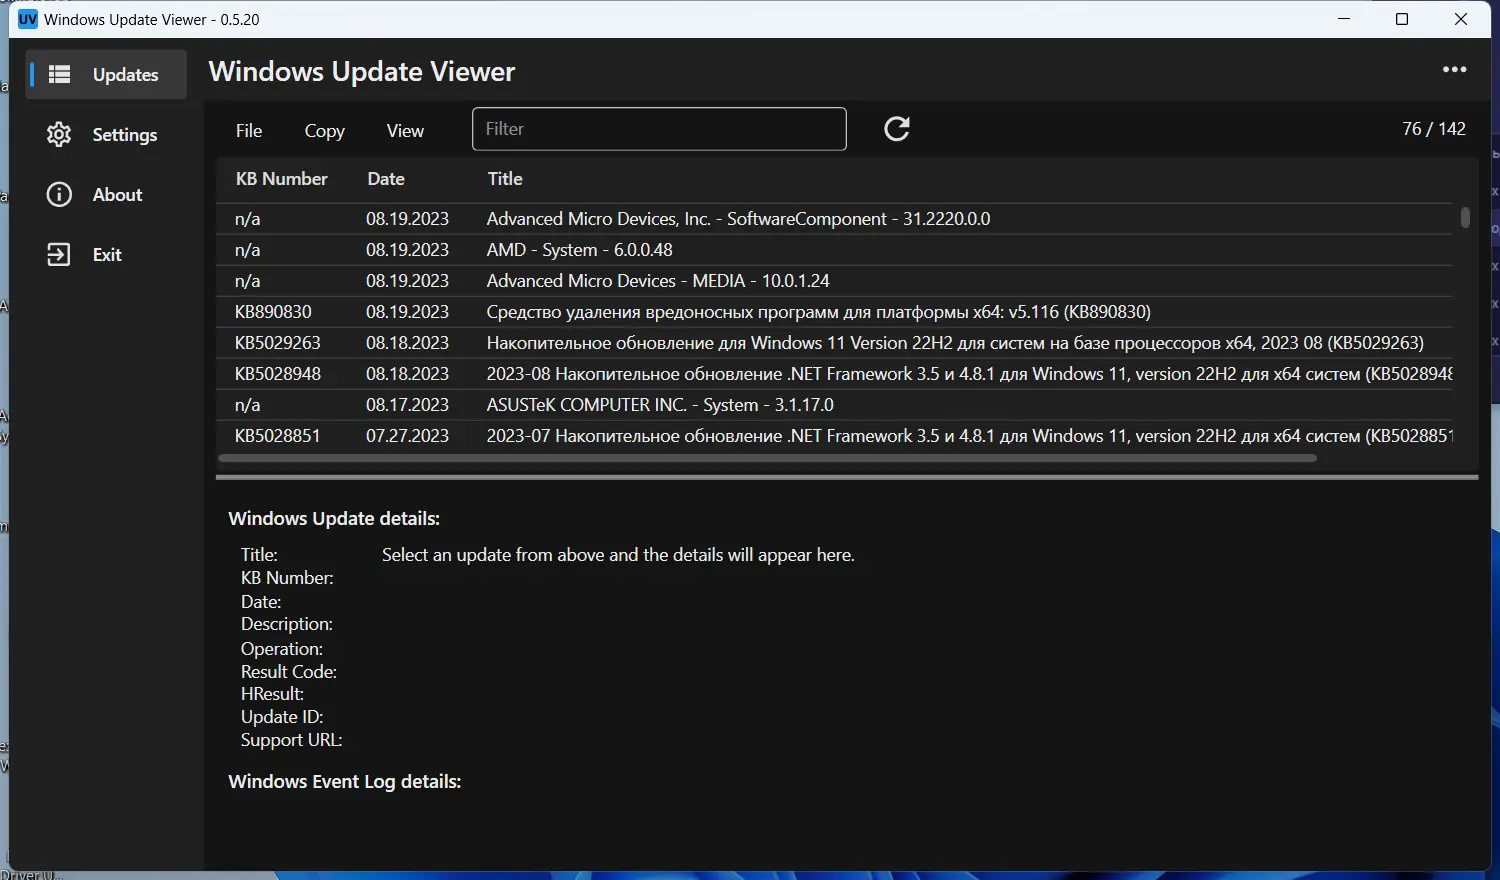Open the Copy menu
Image resolution: width=1500 pixels, height=880 pixels.
(324, 130)
